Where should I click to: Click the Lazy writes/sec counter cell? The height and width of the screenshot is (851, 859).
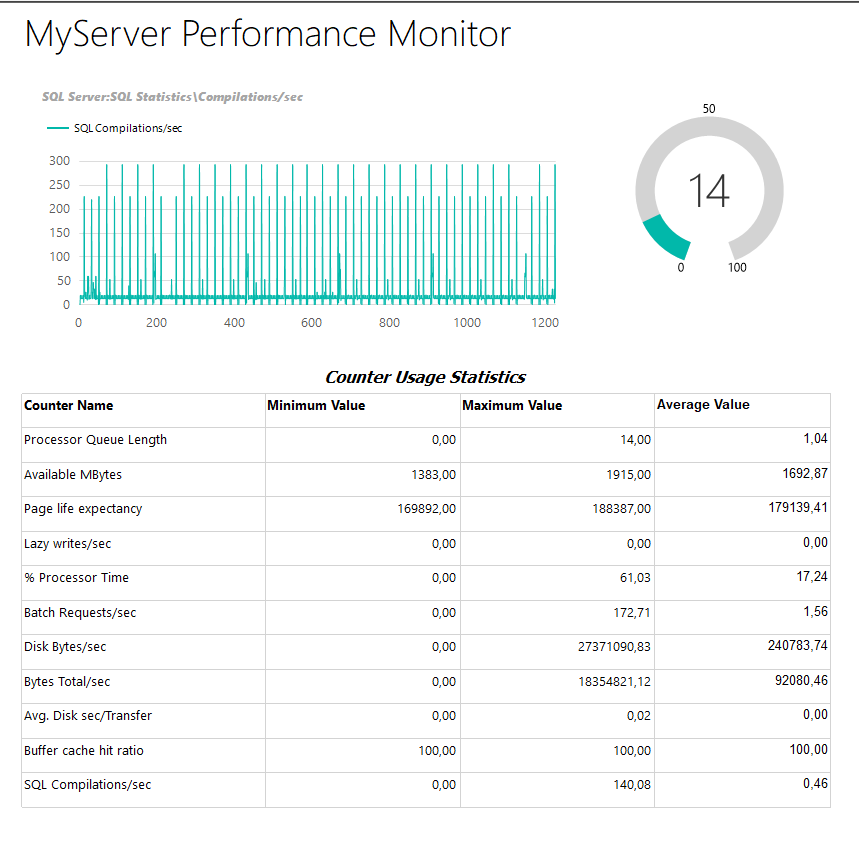coord(67,543)
